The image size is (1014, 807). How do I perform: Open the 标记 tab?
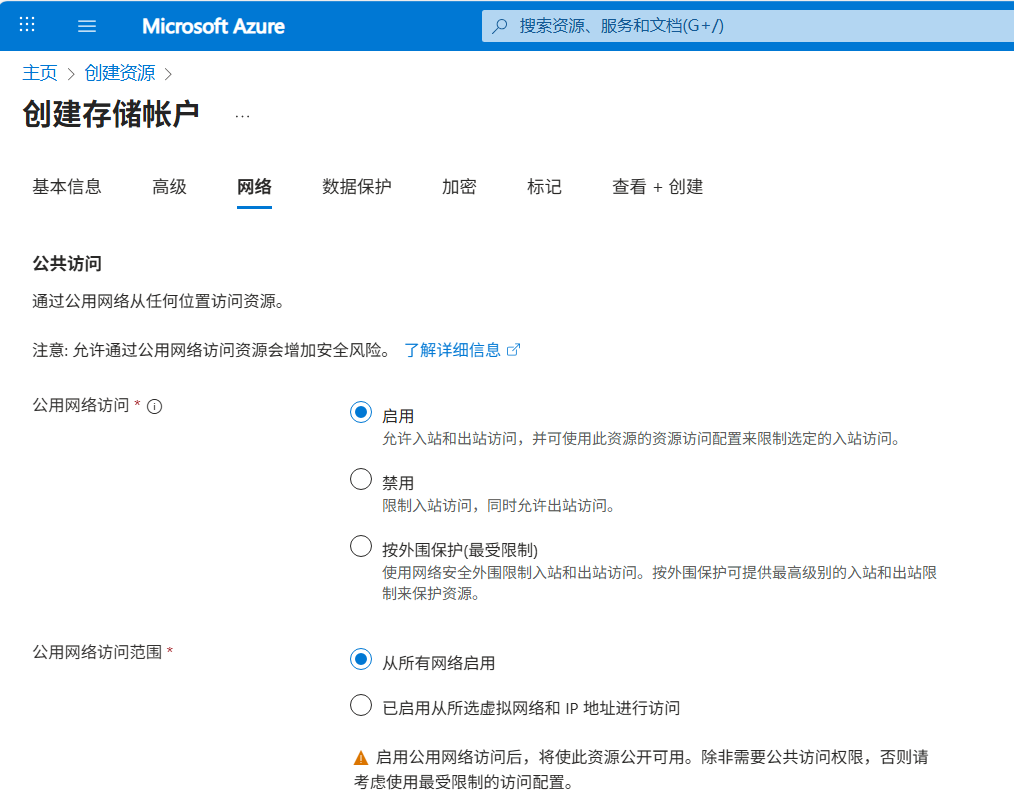(x=544, y=187)
